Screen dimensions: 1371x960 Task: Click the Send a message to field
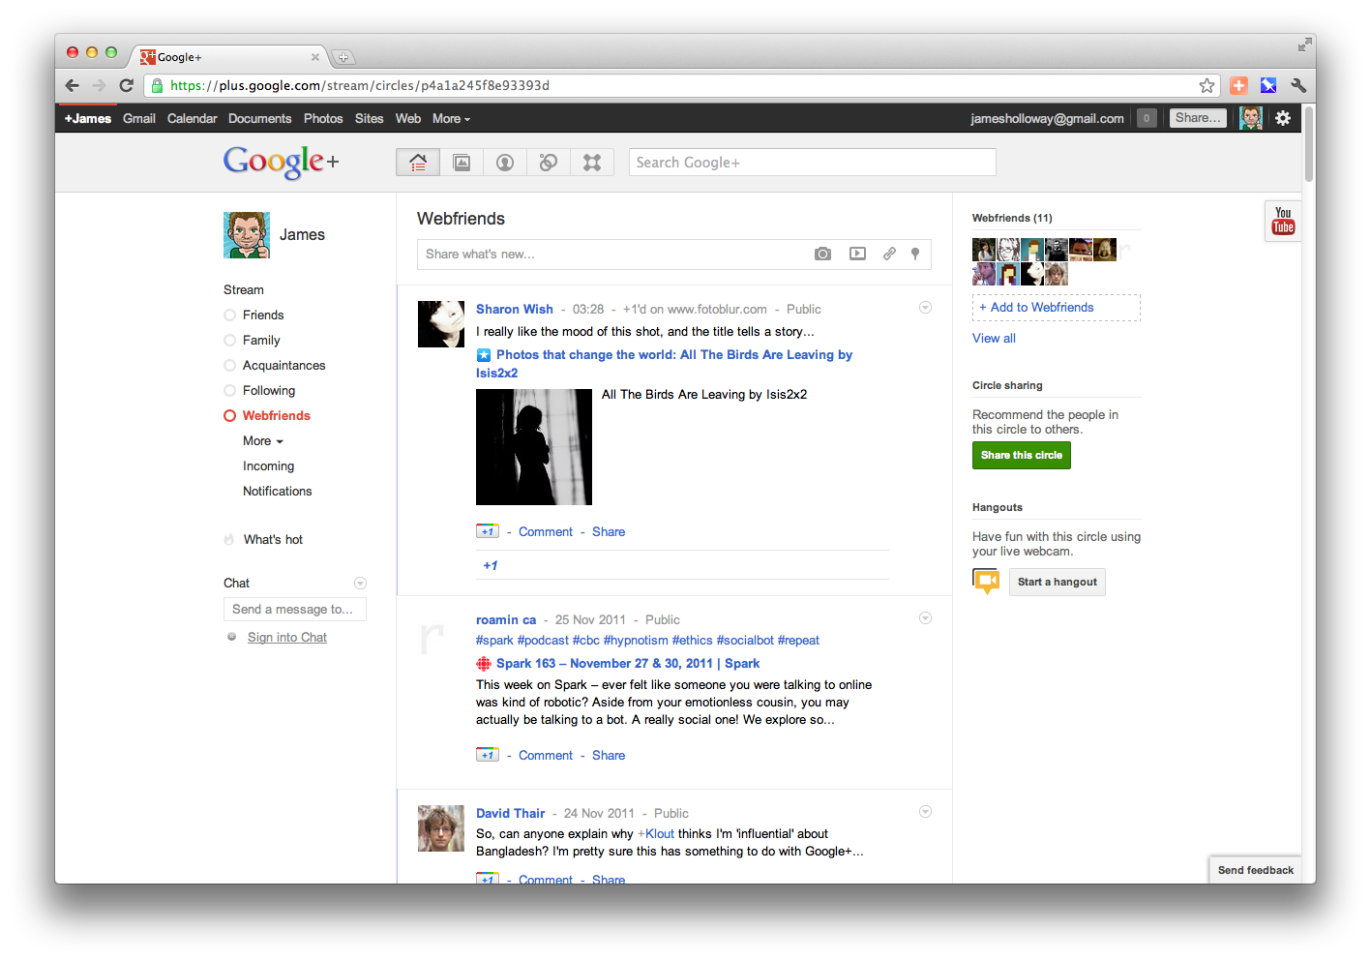tap(295, 609)
